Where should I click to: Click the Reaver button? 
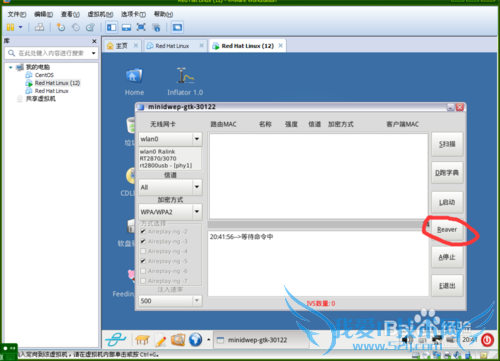point(447,230)
